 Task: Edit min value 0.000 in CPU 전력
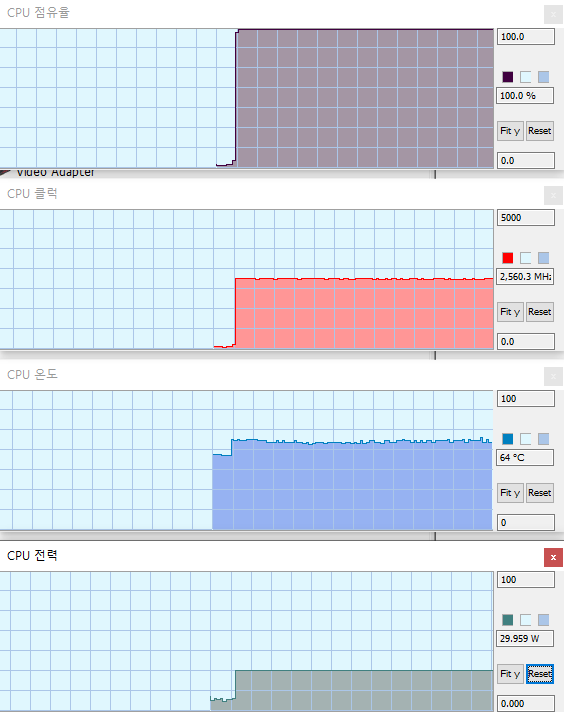click(525, 703)
